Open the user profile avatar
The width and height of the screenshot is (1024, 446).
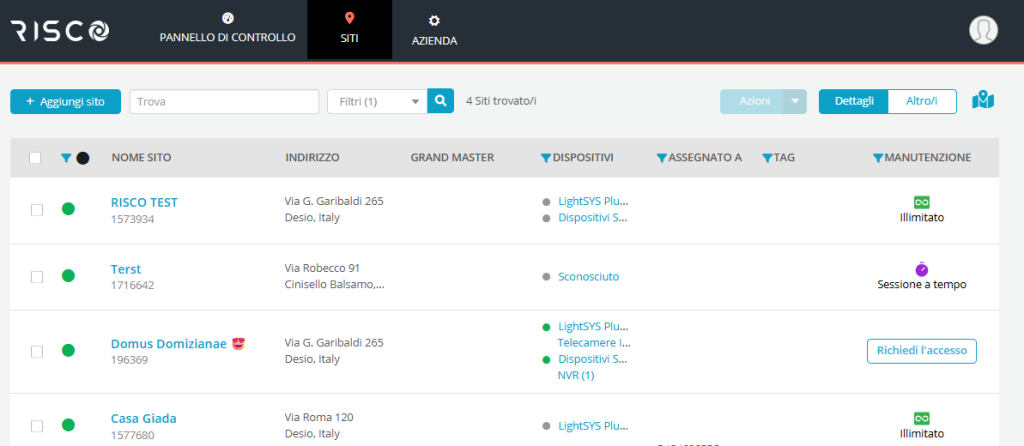point(983,30)
